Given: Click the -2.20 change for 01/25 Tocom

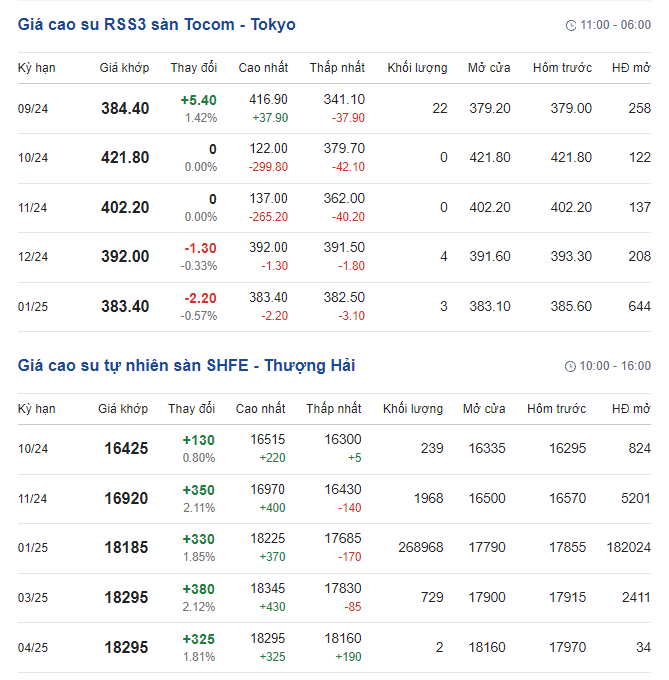Looking at the screenshot, I should [198, 298].
